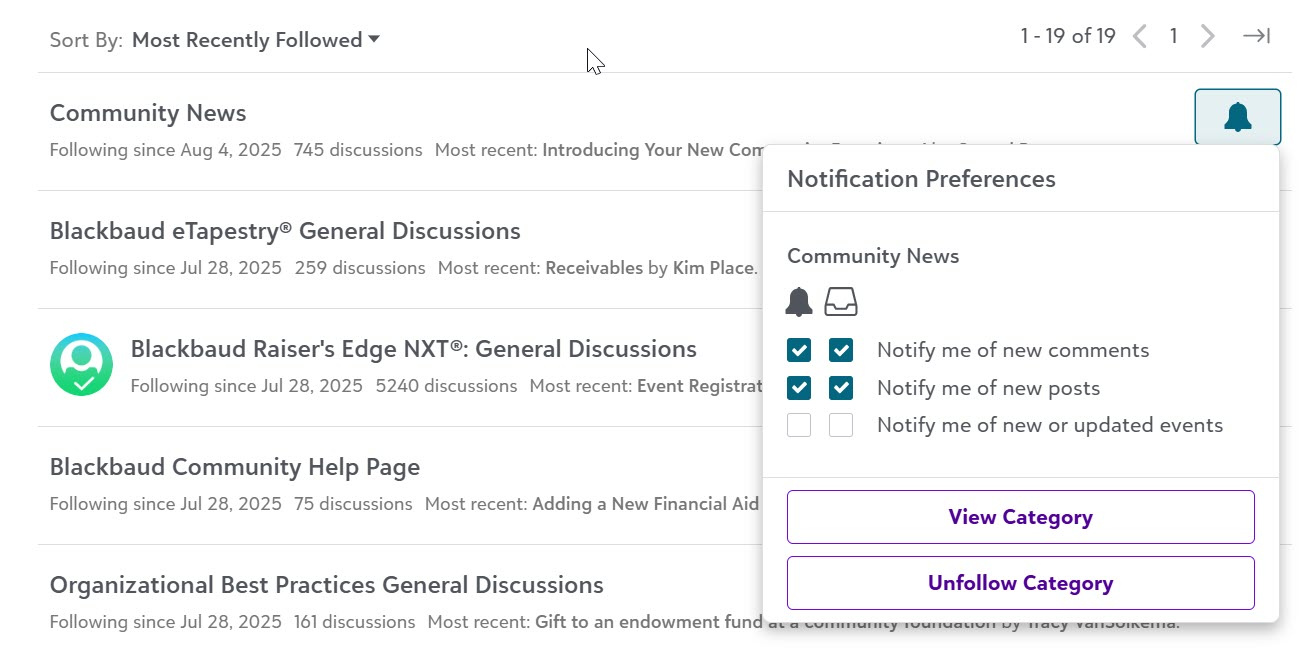Viewport: 1308px width, 650px height.
Task: Select the email inbox delivery icon in preferences
Action: pyautogui.click(x=840, y=300)
